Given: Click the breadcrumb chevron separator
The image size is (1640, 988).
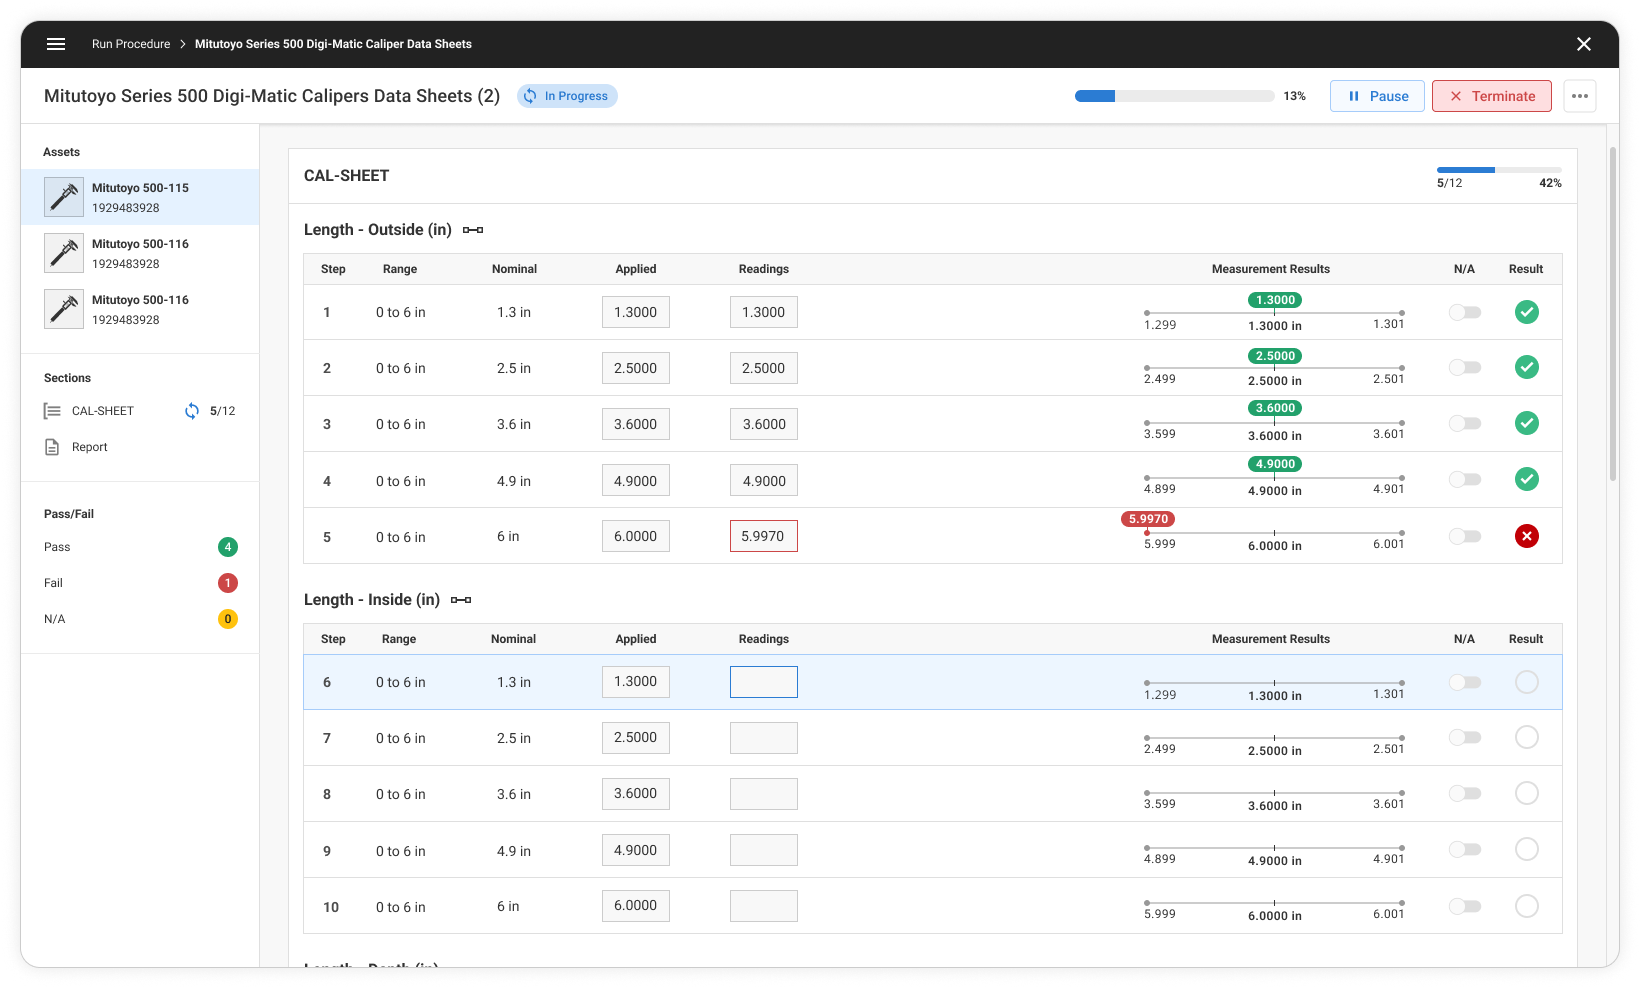Looking at the screenshot, I should (183, 44).
